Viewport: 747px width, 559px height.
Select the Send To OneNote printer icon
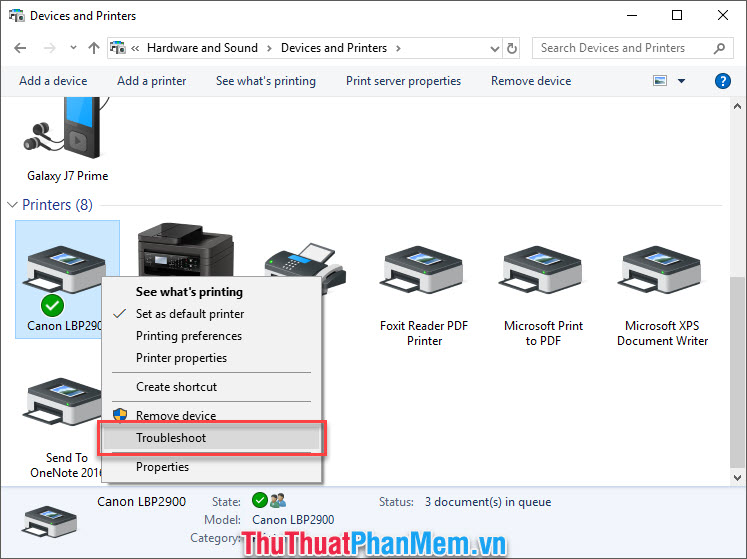click(62, 401)
